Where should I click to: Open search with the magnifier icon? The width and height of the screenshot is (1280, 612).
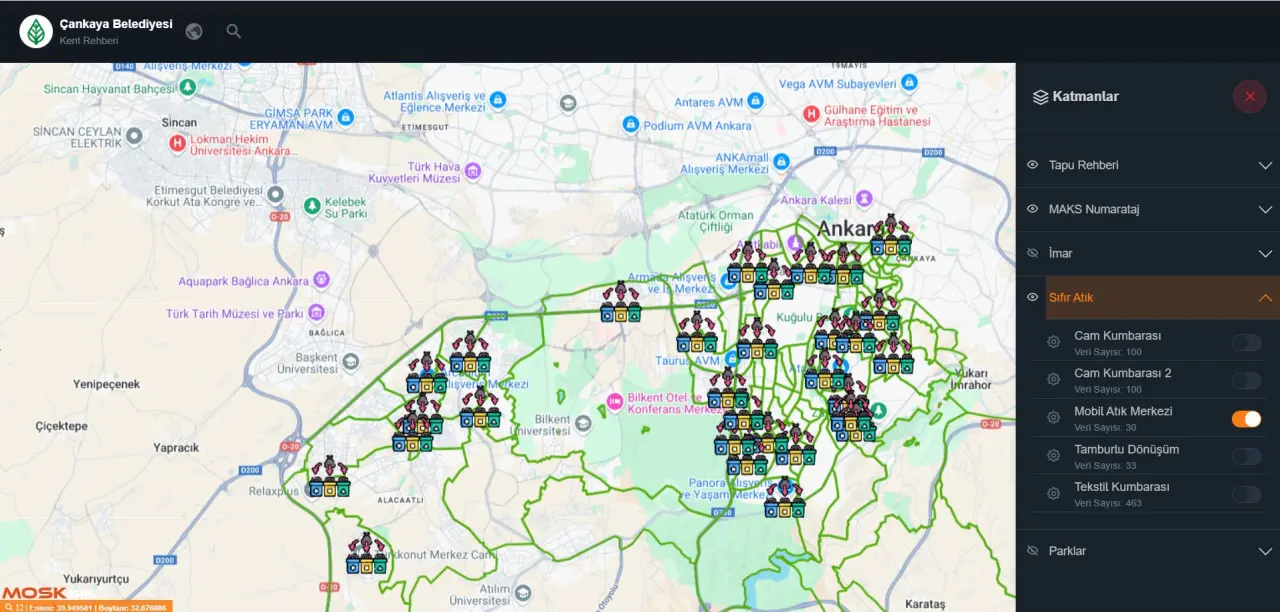[x=234, y=31]
